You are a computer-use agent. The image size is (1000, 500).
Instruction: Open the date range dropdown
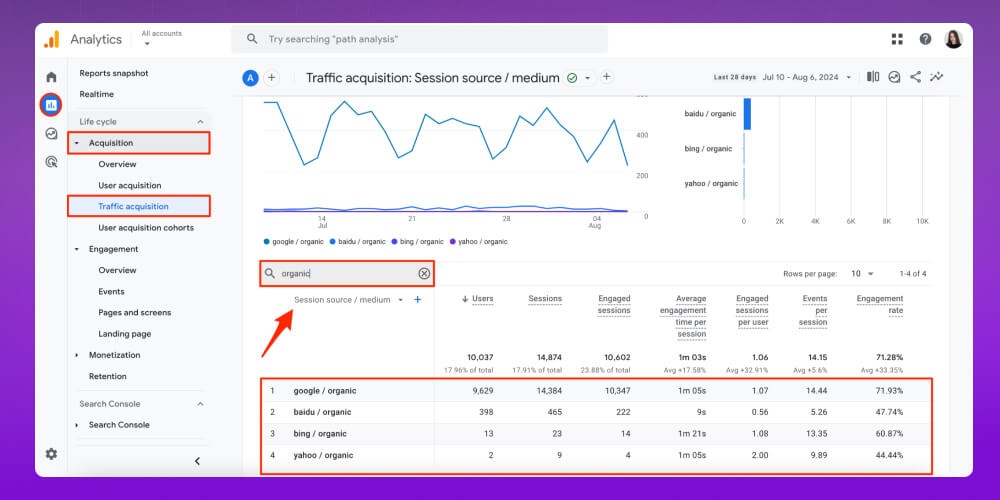click(807, 77)
